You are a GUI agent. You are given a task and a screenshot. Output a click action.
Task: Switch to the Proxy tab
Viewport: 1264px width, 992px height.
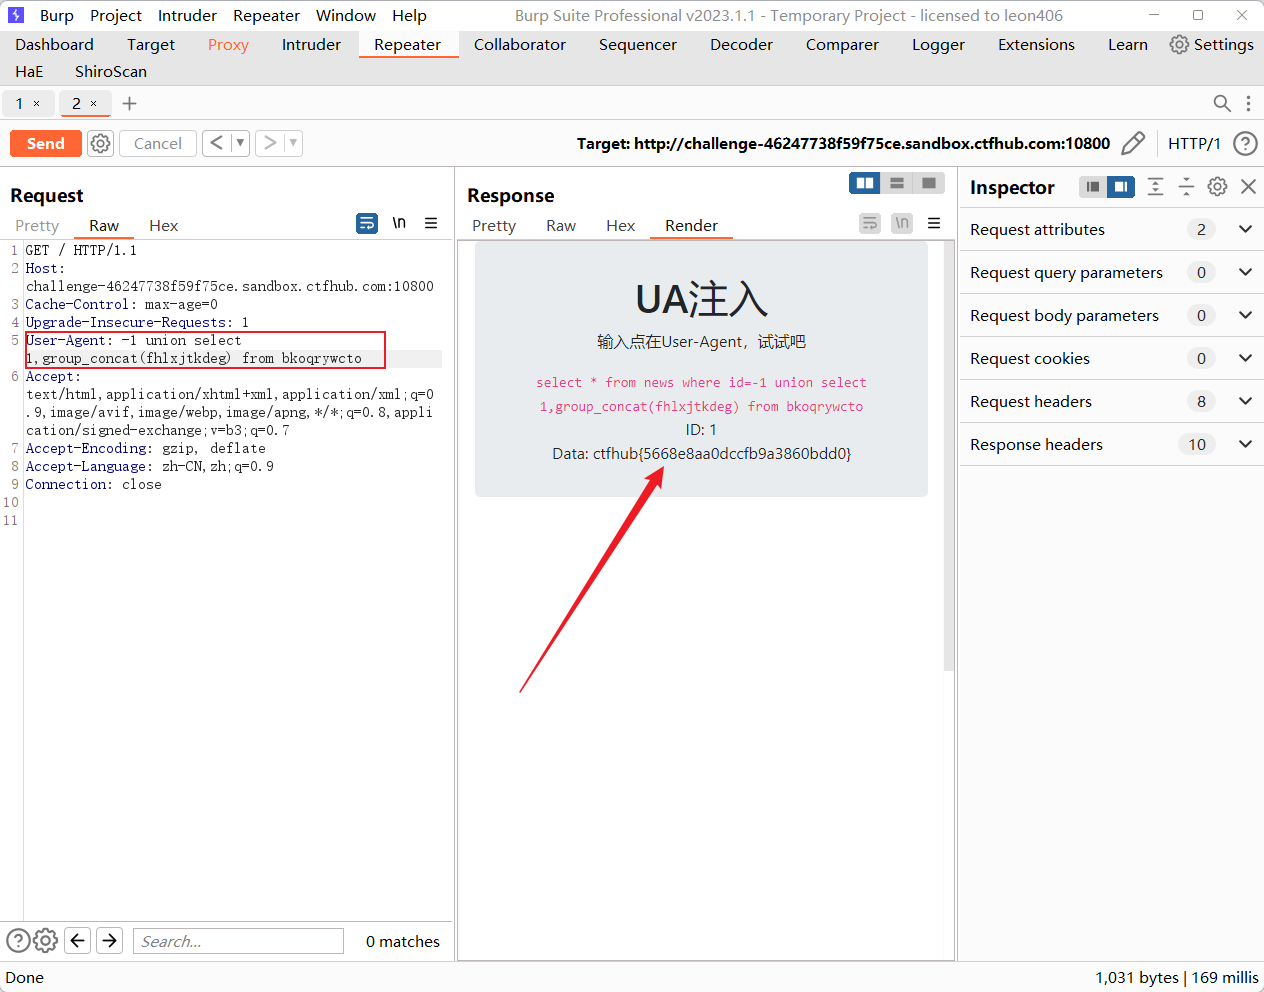point(228,44)
